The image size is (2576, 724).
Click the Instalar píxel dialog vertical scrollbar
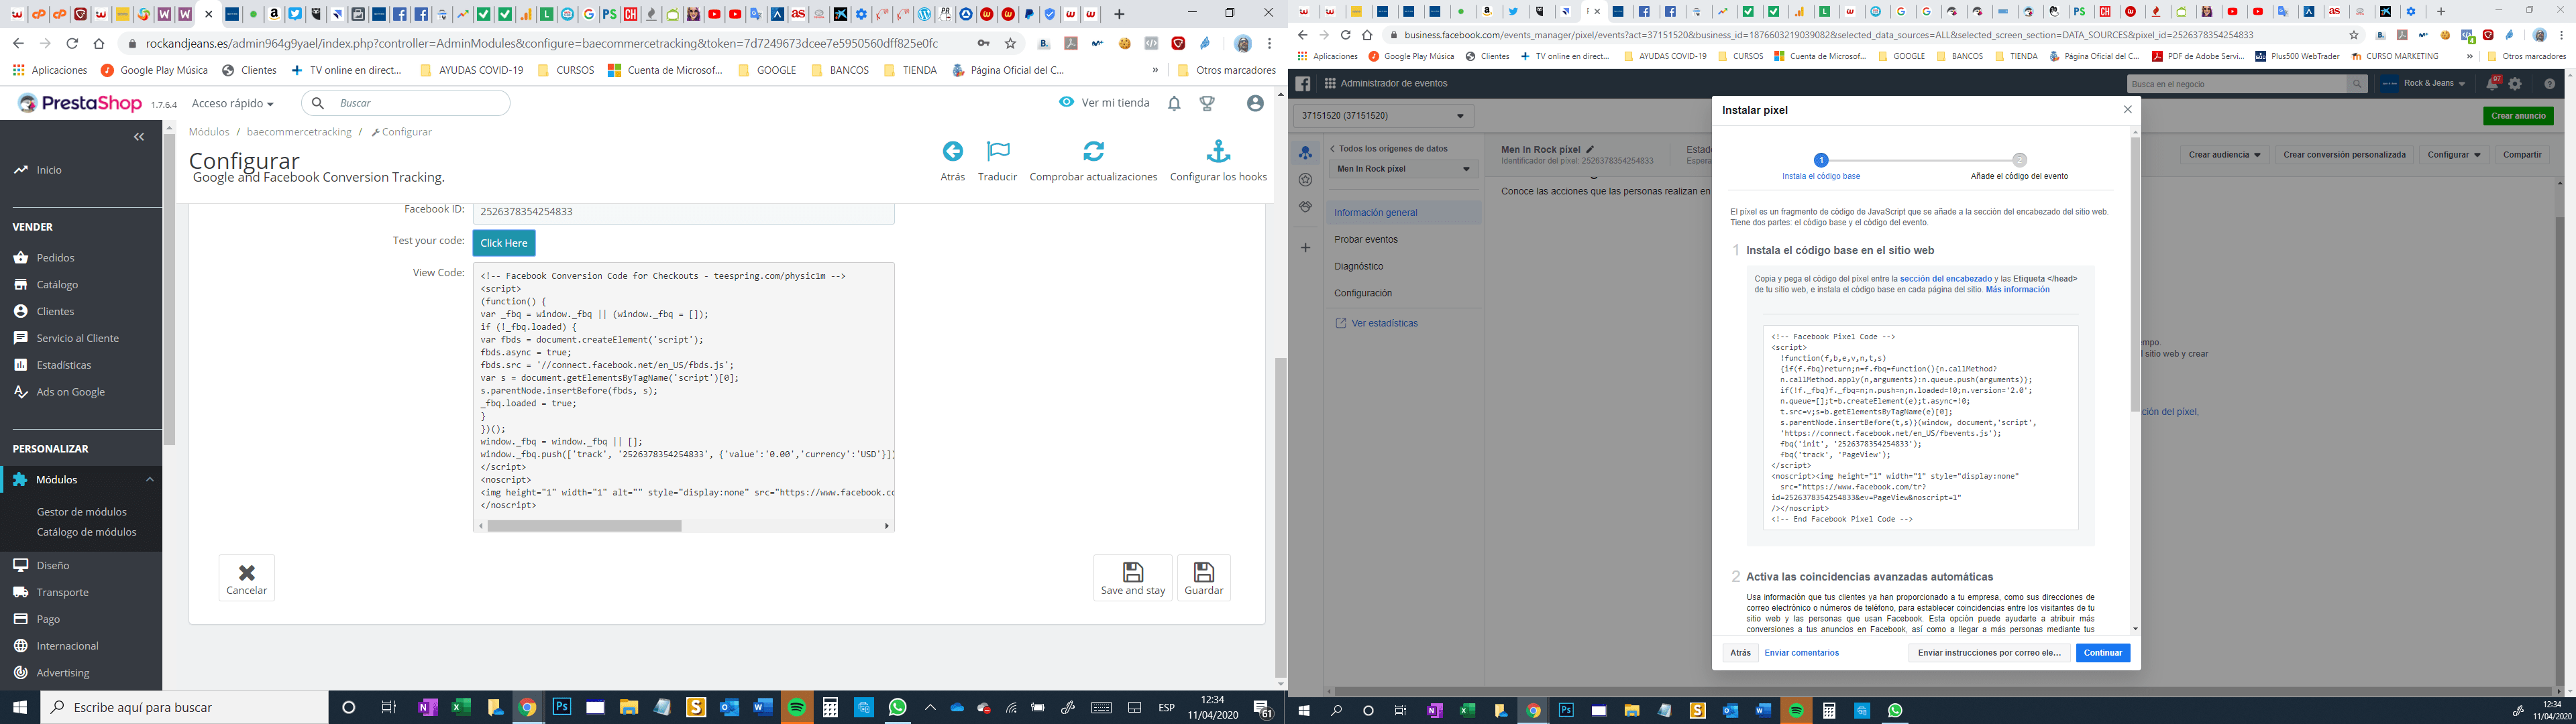click(x=2135, y=274)
